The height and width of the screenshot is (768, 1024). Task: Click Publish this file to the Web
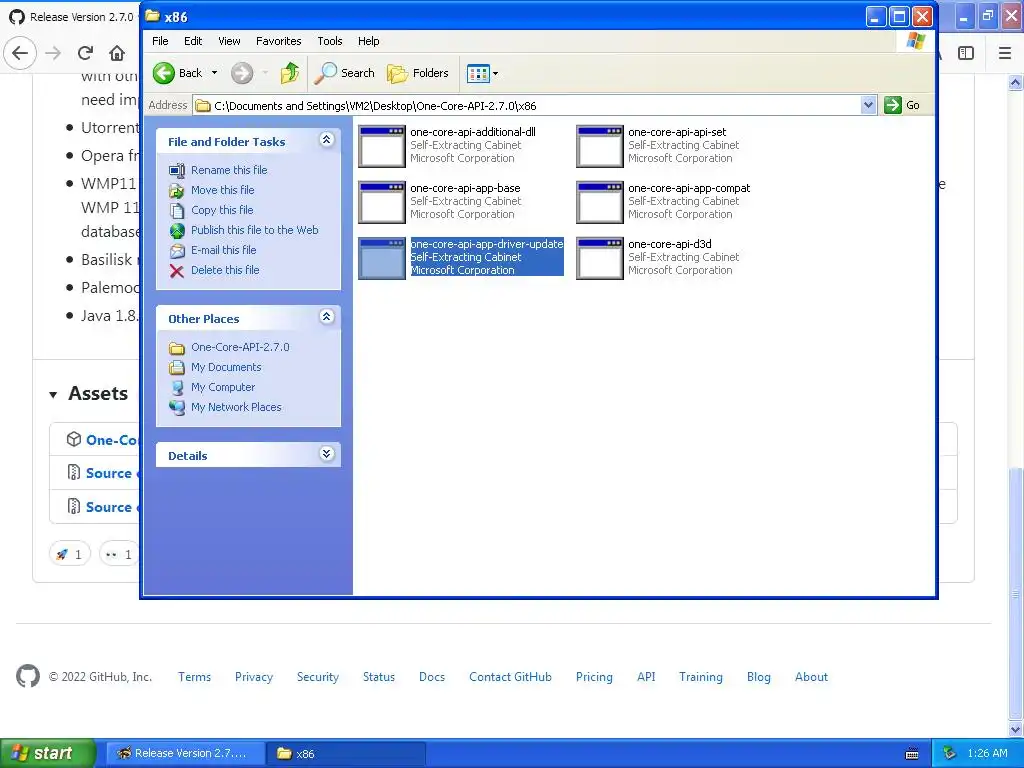click(255, 230)
